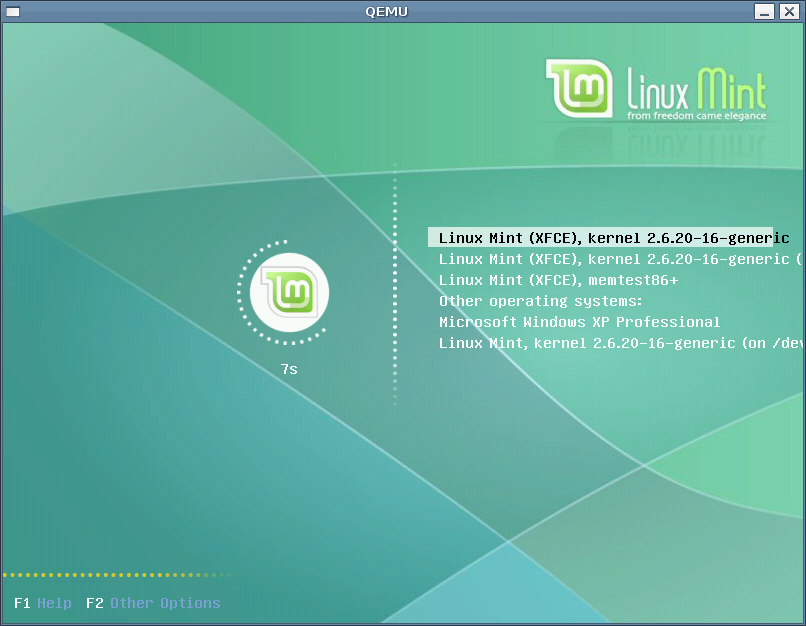Minimize the QEMU window
806x626 pixels.
point(764,11)
